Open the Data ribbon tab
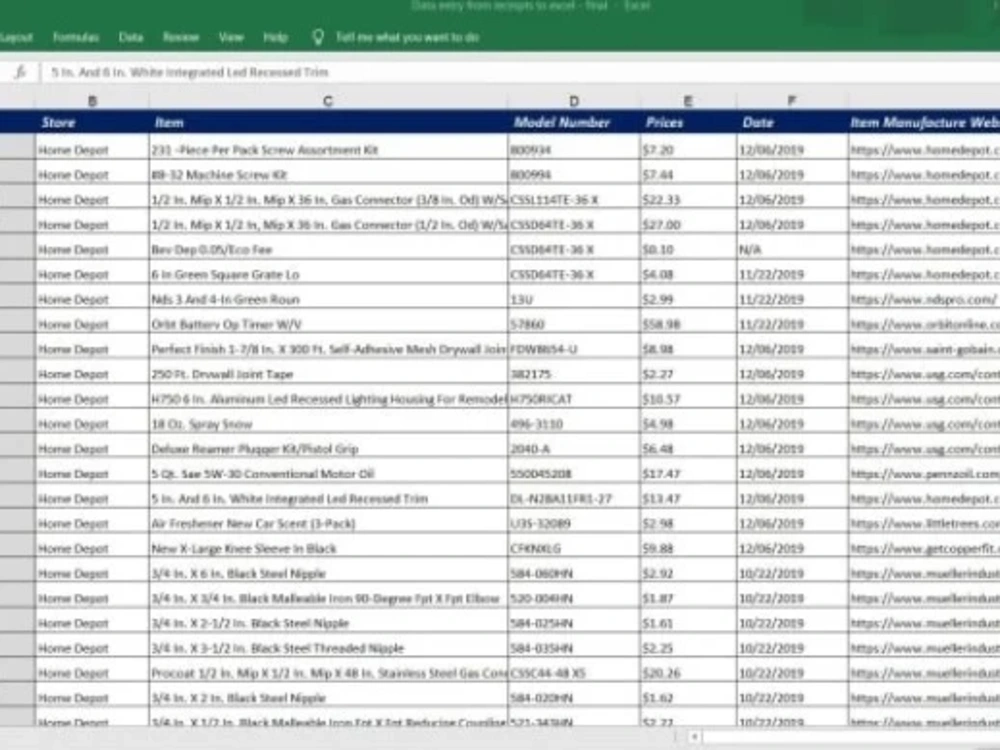Screen dimensions: 1000x750 tap(131, 38)
